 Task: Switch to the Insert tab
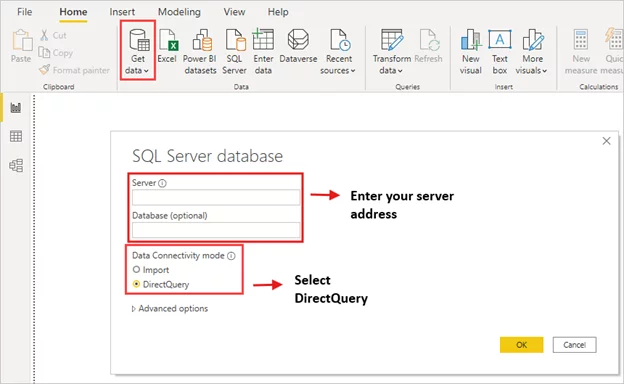click(122, 12)
